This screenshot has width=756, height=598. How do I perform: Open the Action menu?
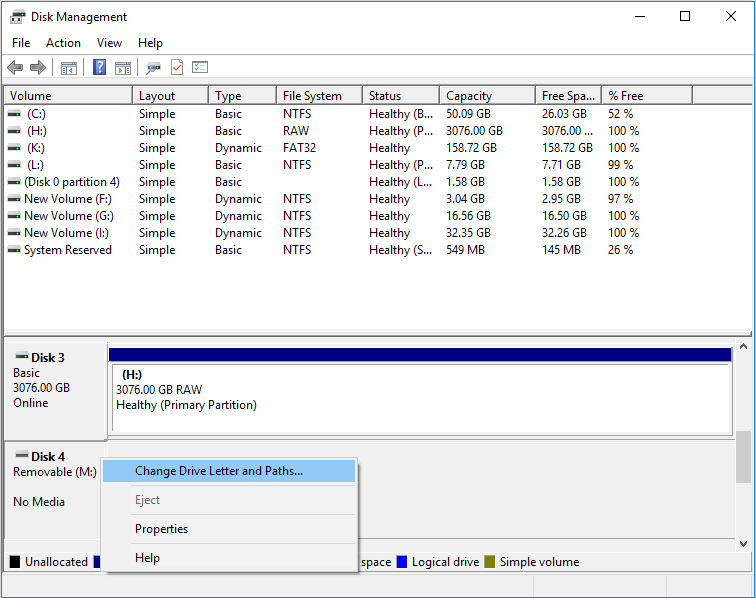click(63, 43)
